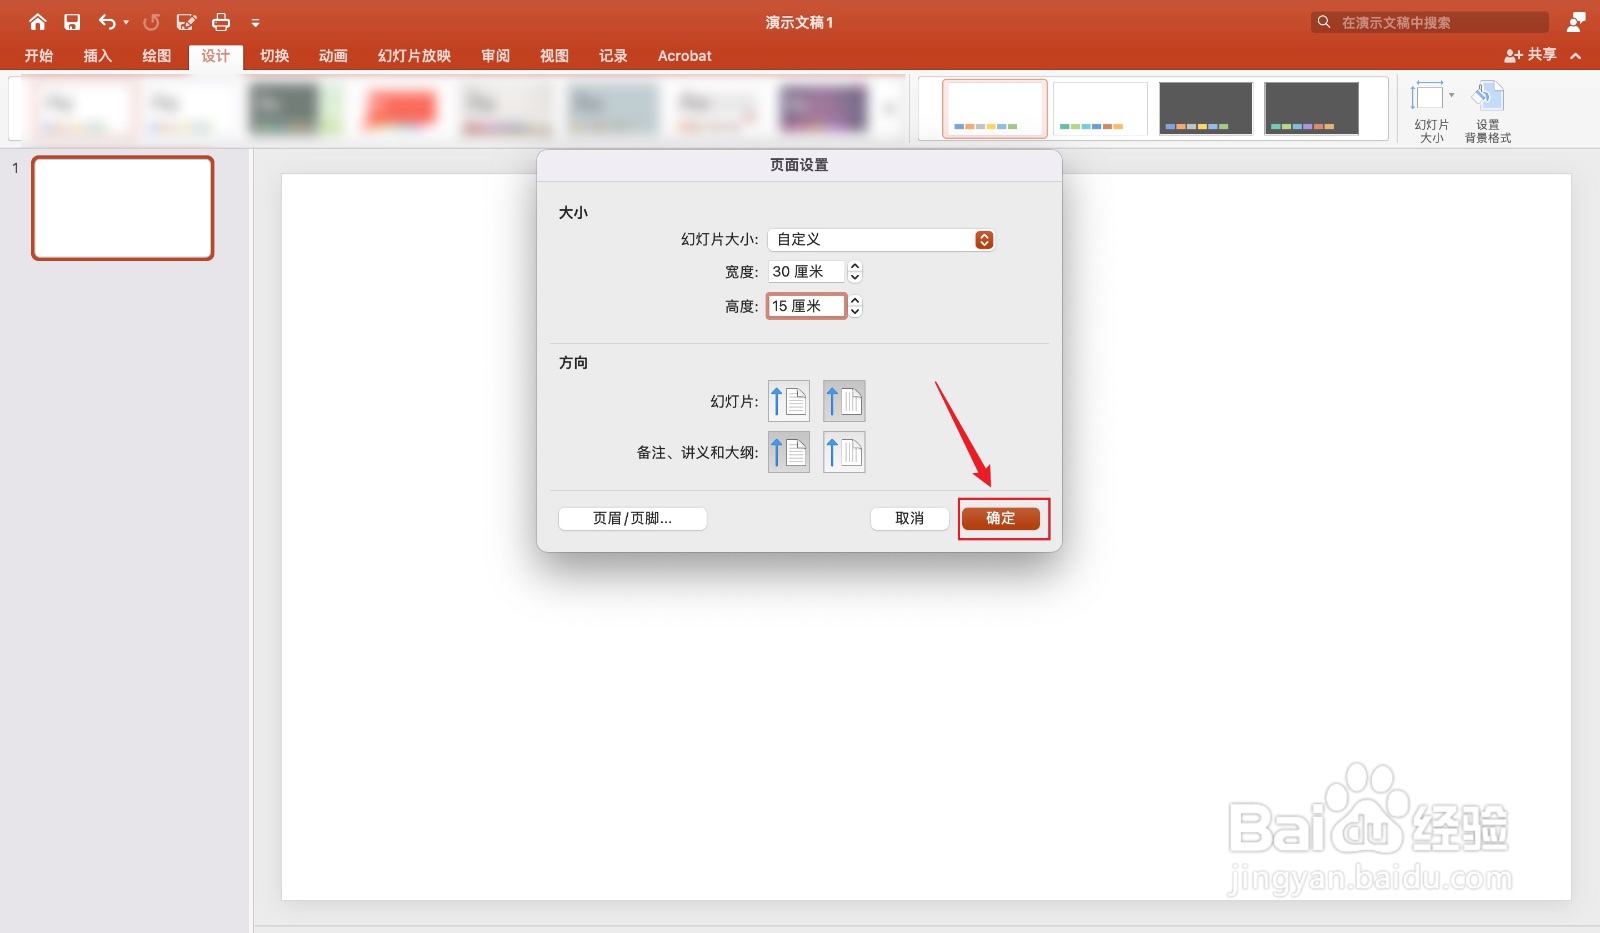This screenshot has width=1600, height=933.
Task: Click the Redo icon
Action: tap(151, 22)
